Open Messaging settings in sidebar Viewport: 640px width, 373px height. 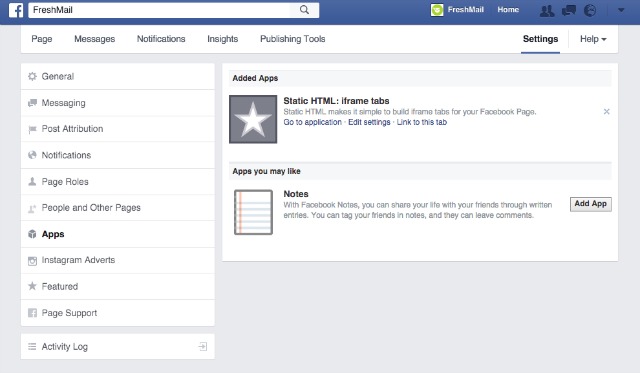(x=118, y=103)
